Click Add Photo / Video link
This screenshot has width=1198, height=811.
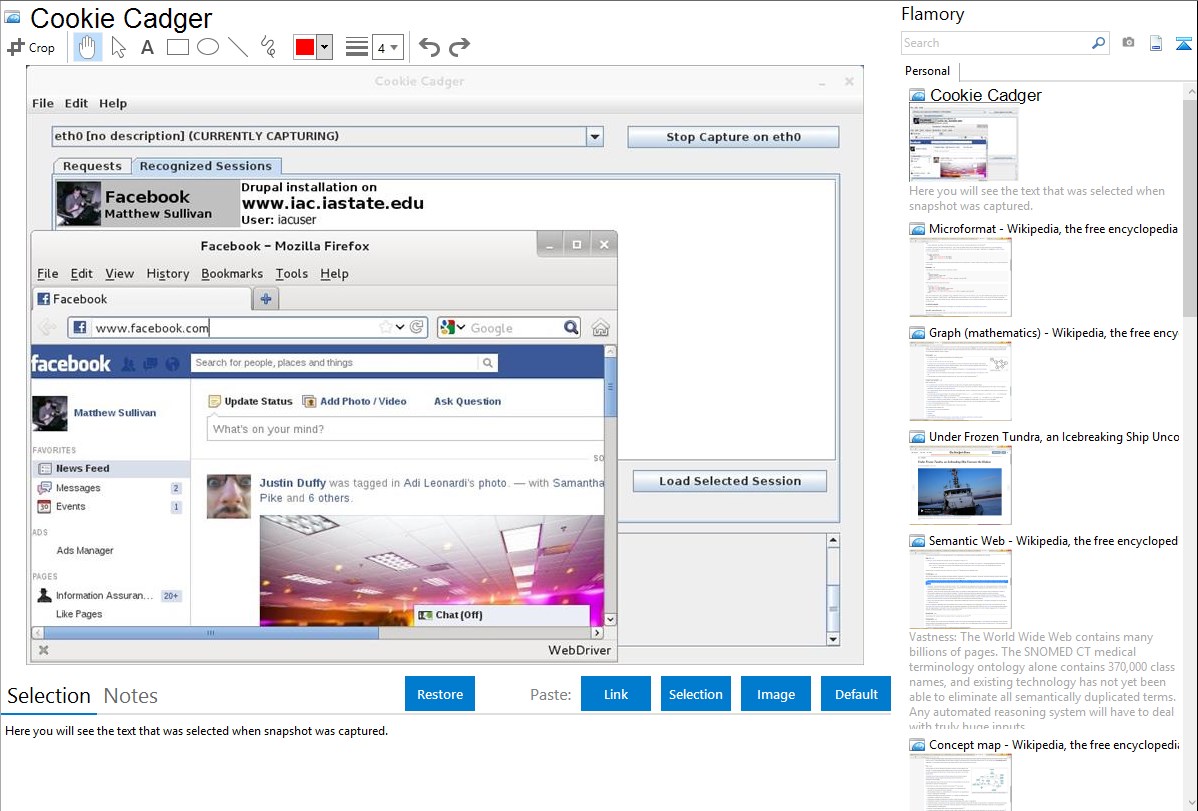[x=355, y=401]
